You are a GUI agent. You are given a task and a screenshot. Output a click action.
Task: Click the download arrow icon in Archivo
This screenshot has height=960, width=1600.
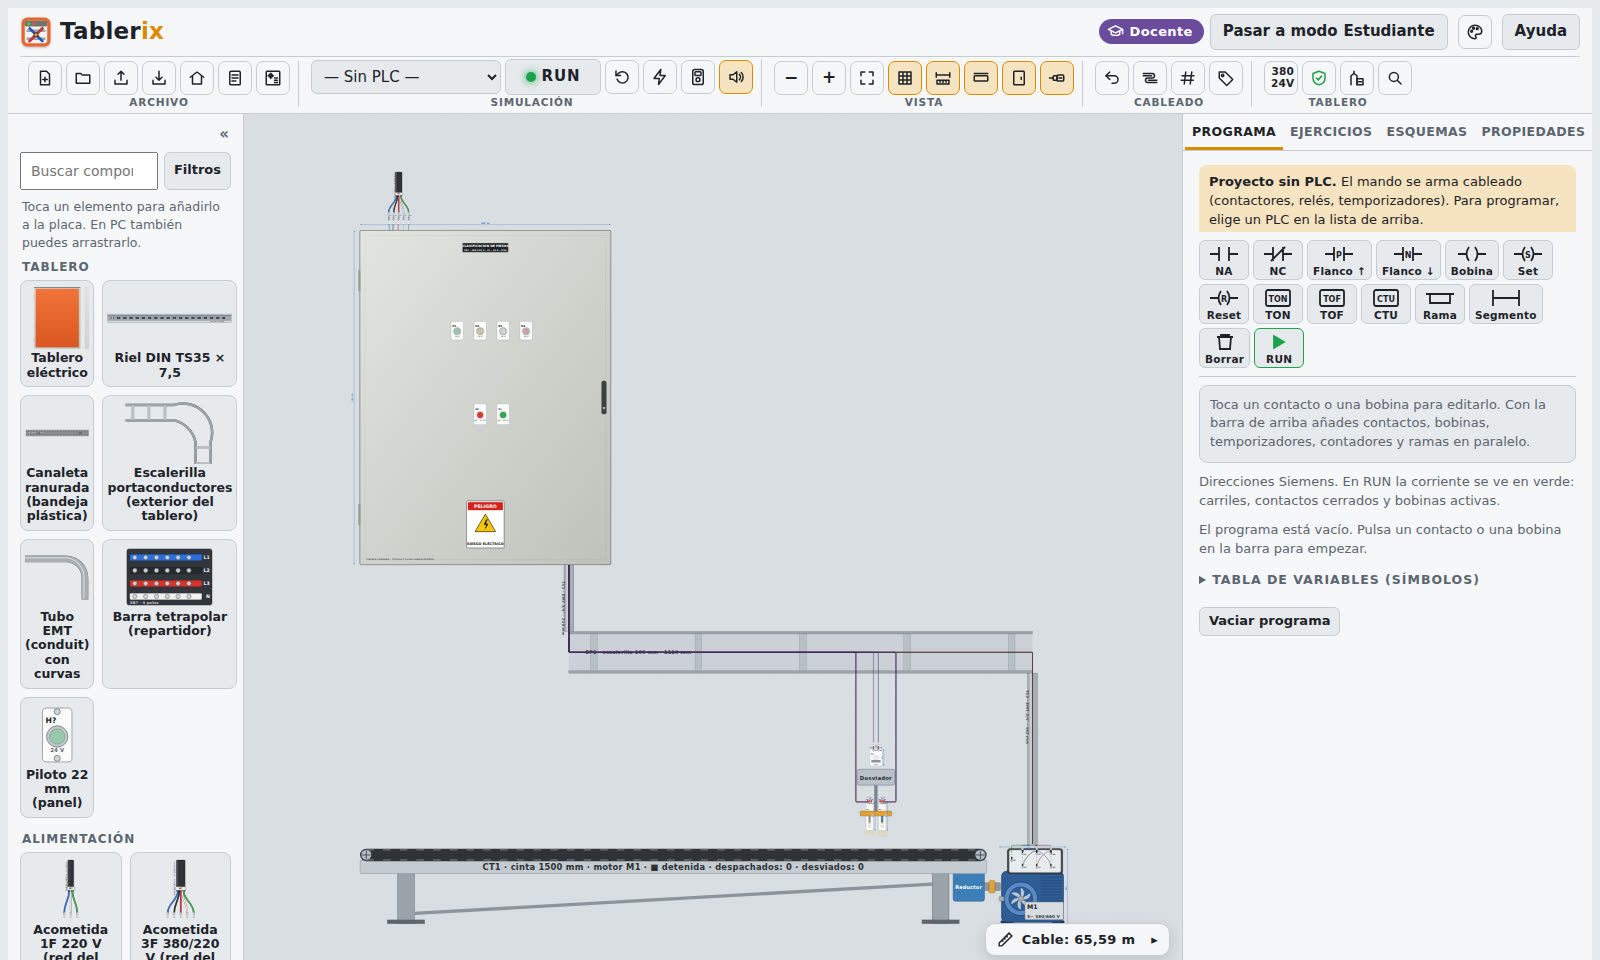tap(159, 78)
